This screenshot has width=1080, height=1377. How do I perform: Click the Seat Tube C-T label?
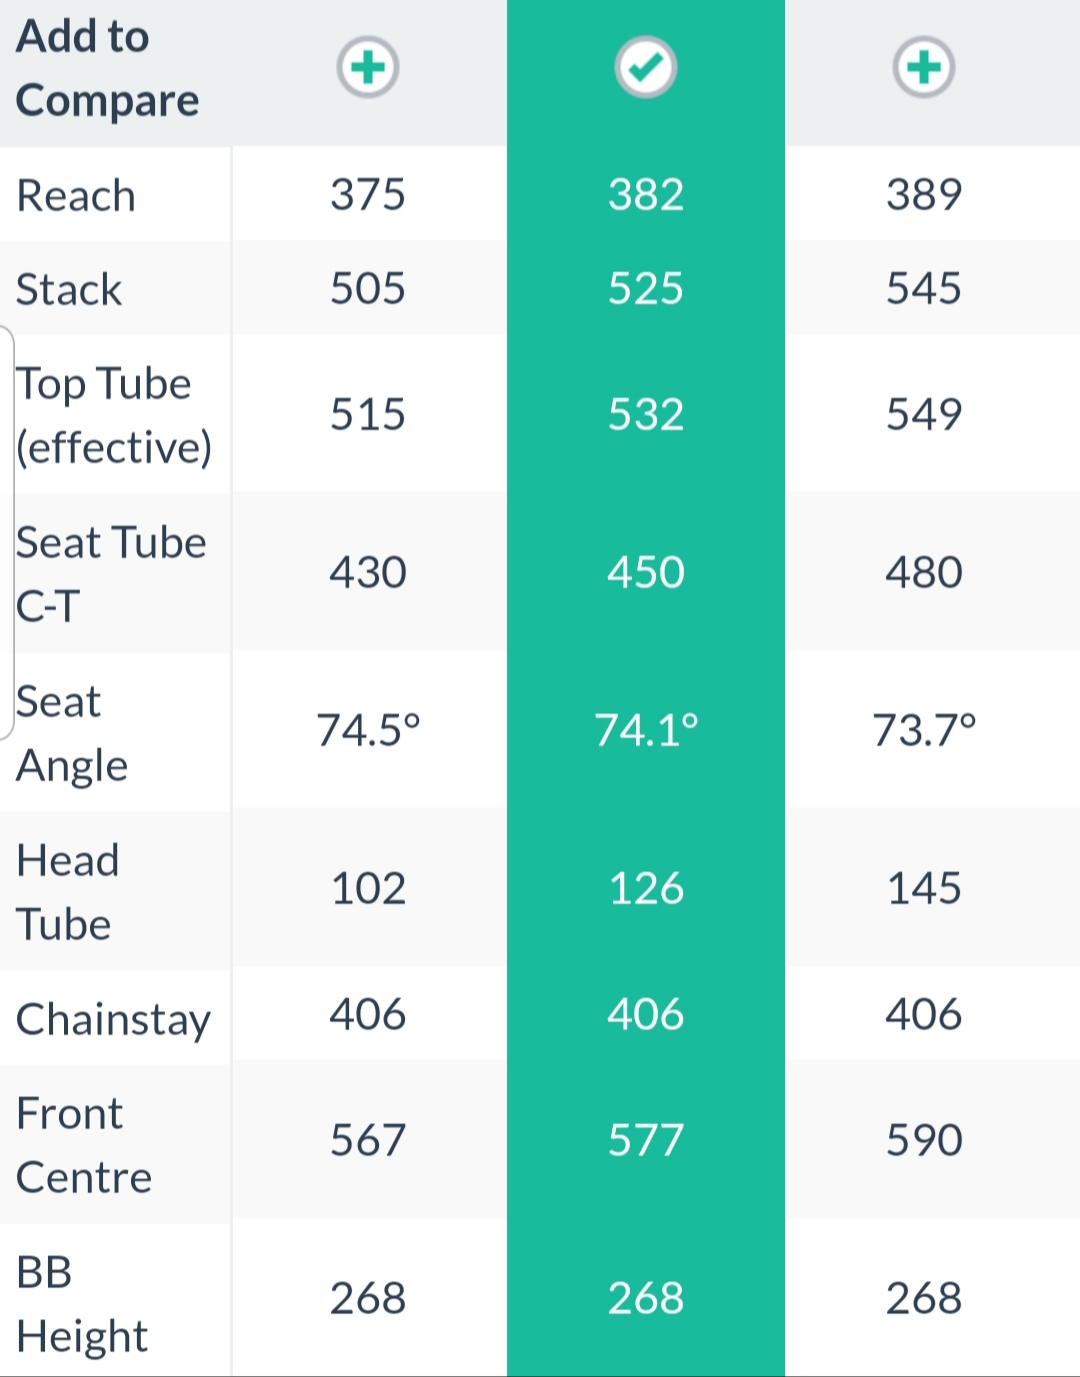click(111, 574)
